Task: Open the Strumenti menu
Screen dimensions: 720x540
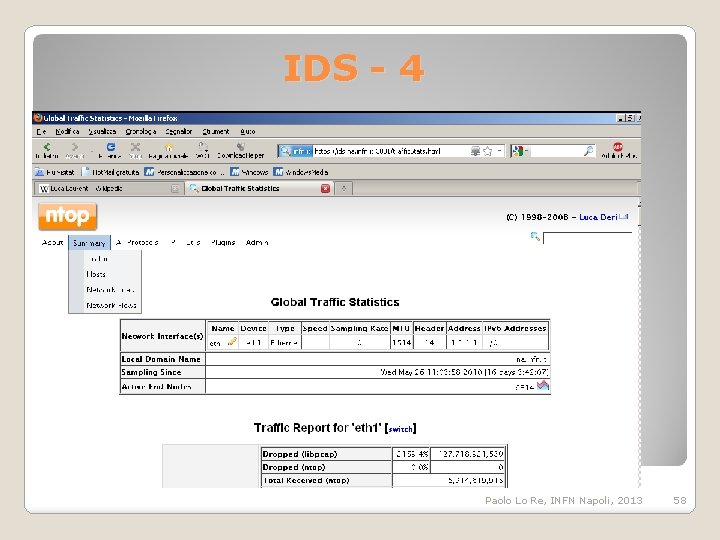Action: point(216,131)
